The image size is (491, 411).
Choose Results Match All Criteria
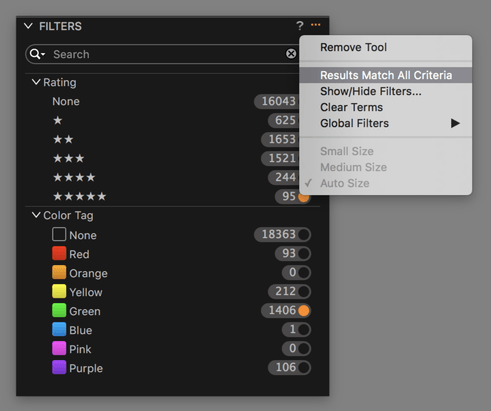[386, 75]
